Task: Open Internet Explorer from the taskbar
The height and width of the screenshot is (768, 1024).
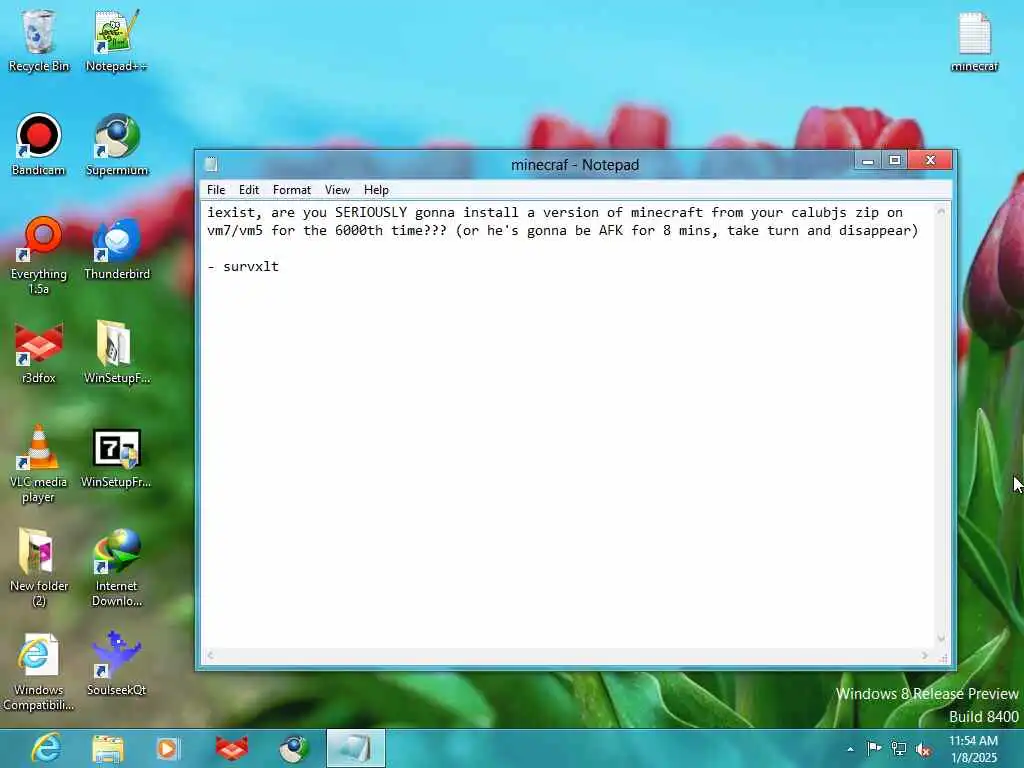Action: 46,748
